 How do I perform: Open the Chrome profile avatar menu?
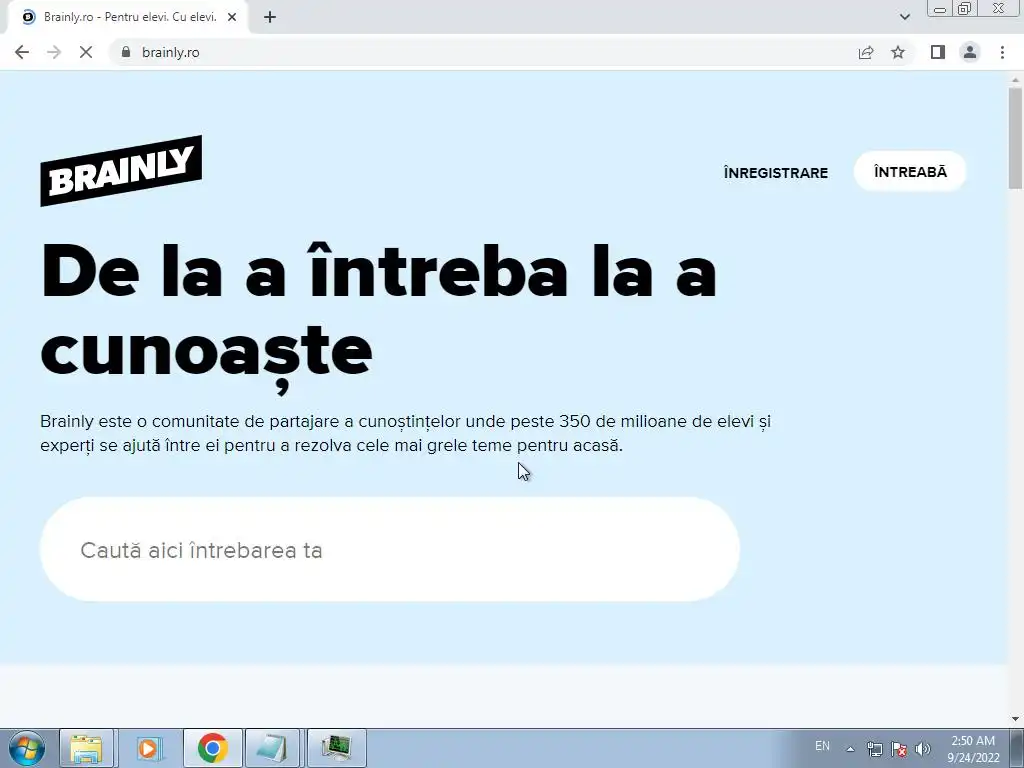point(970,52)
